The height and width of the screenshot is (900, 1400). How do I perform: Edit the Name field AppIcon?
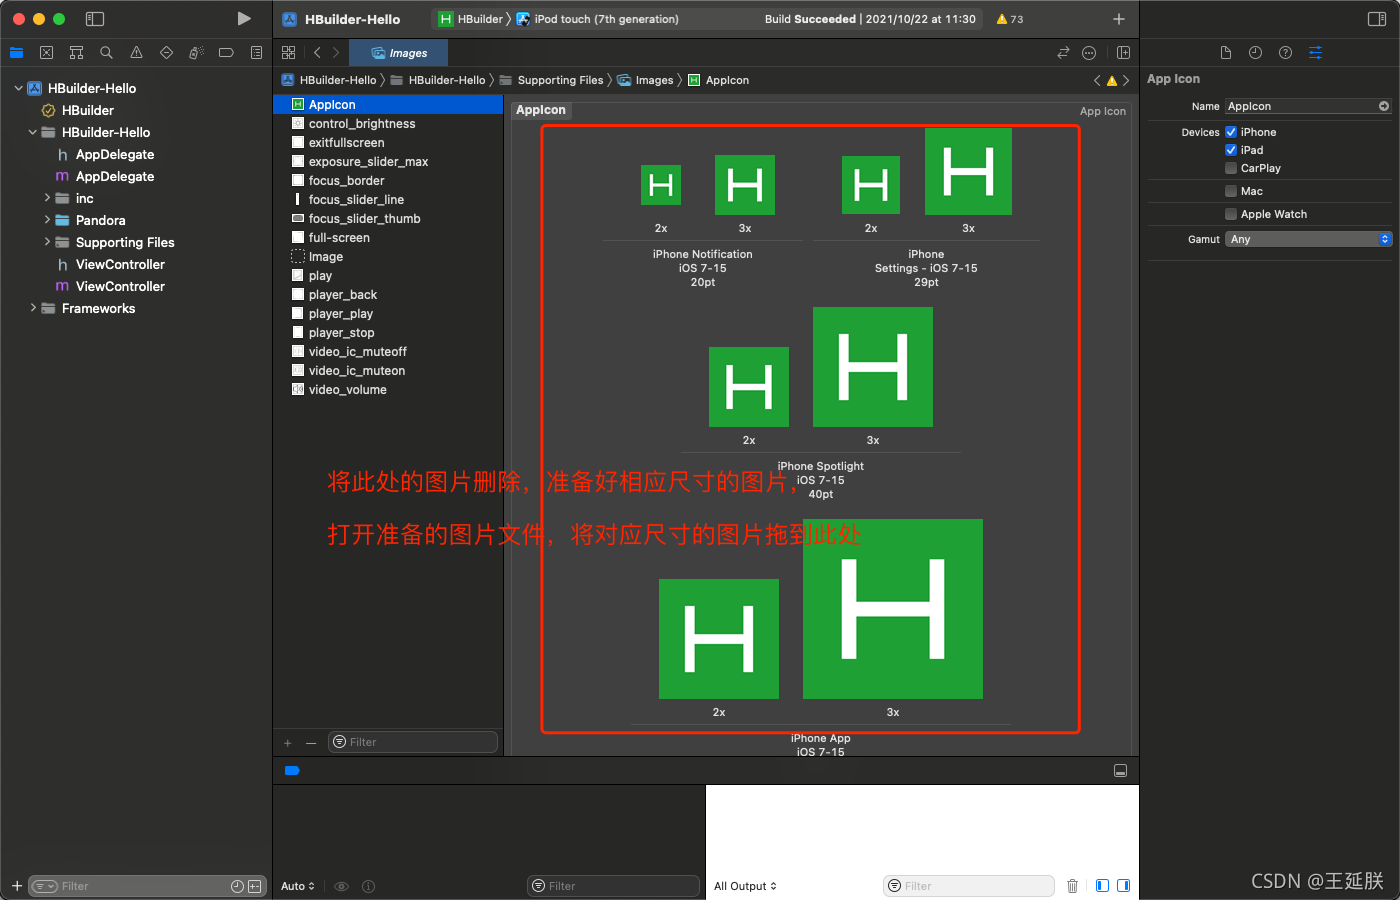[x=1308, y=106]
